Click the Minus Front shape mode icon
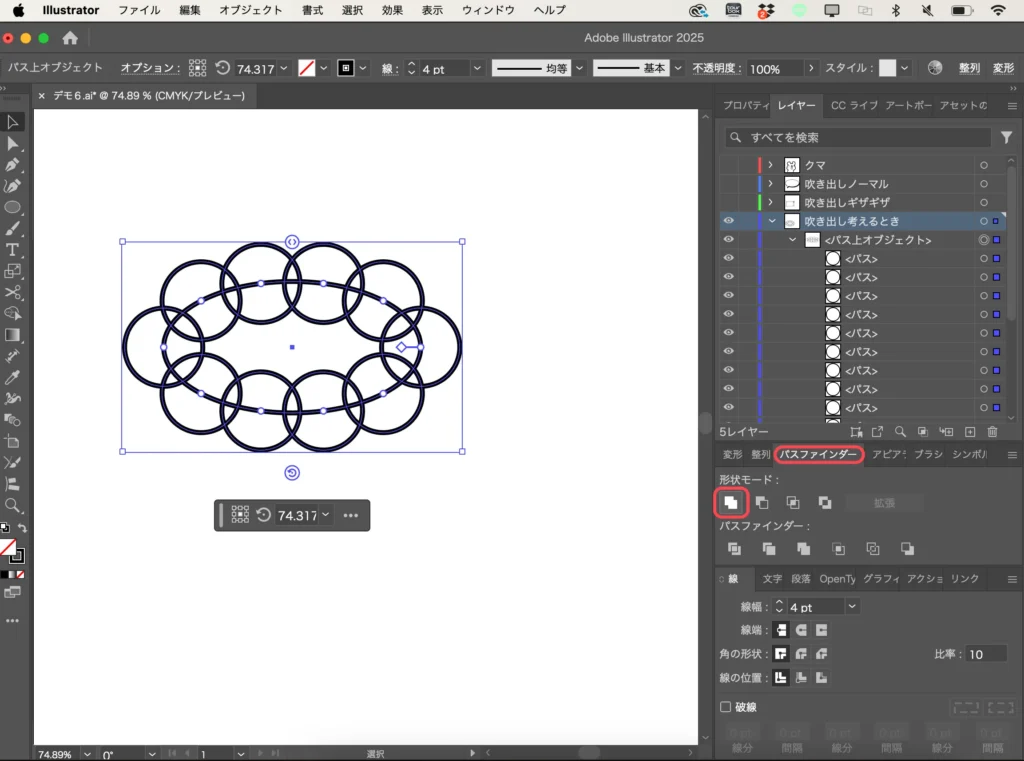 point(762,502)
